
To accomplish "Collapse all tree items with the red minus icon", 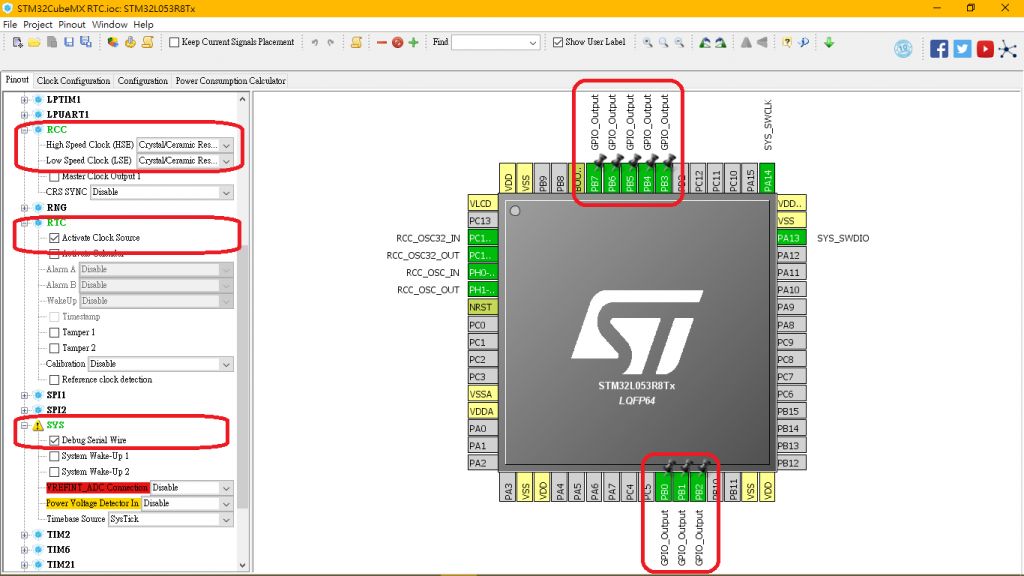I will (x=382, y=42).
